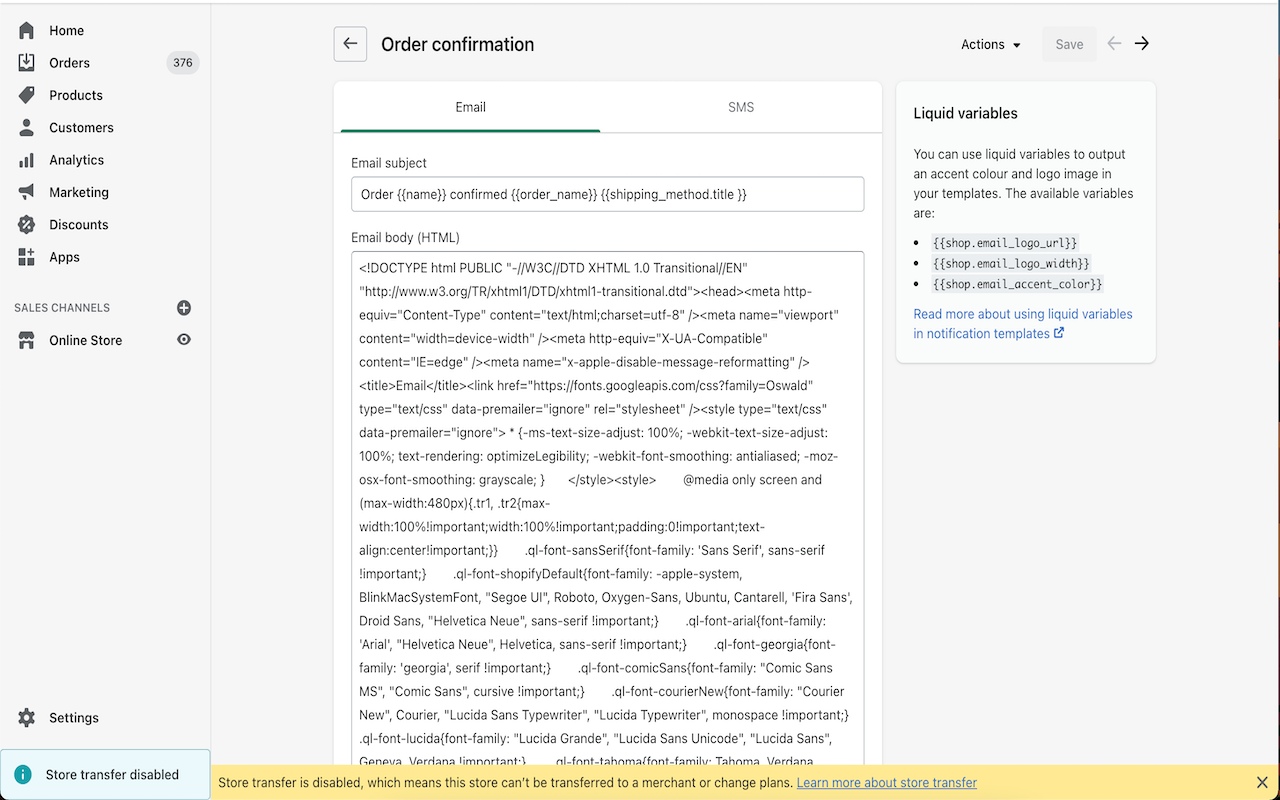
Task: Click the Marketing megaphone icon
Action: pyautogui.click(x=27, y=192)
